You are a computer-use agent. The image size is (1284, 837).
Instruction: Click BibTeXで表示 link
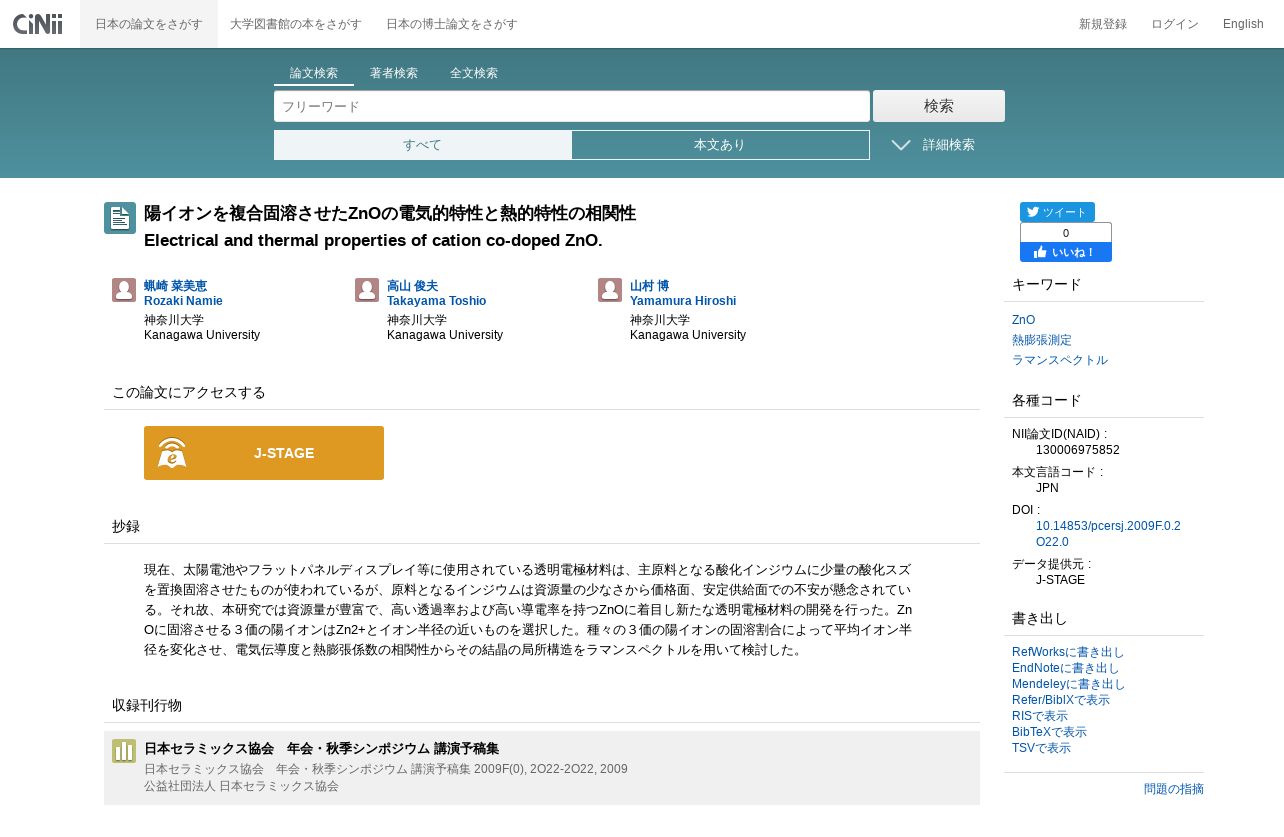(1049, 732)
